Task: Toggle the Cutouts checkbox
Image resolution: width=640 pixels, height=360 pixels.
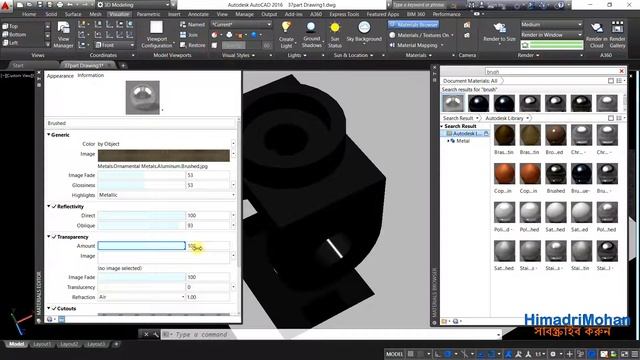Action: click(x=54, y=309)
